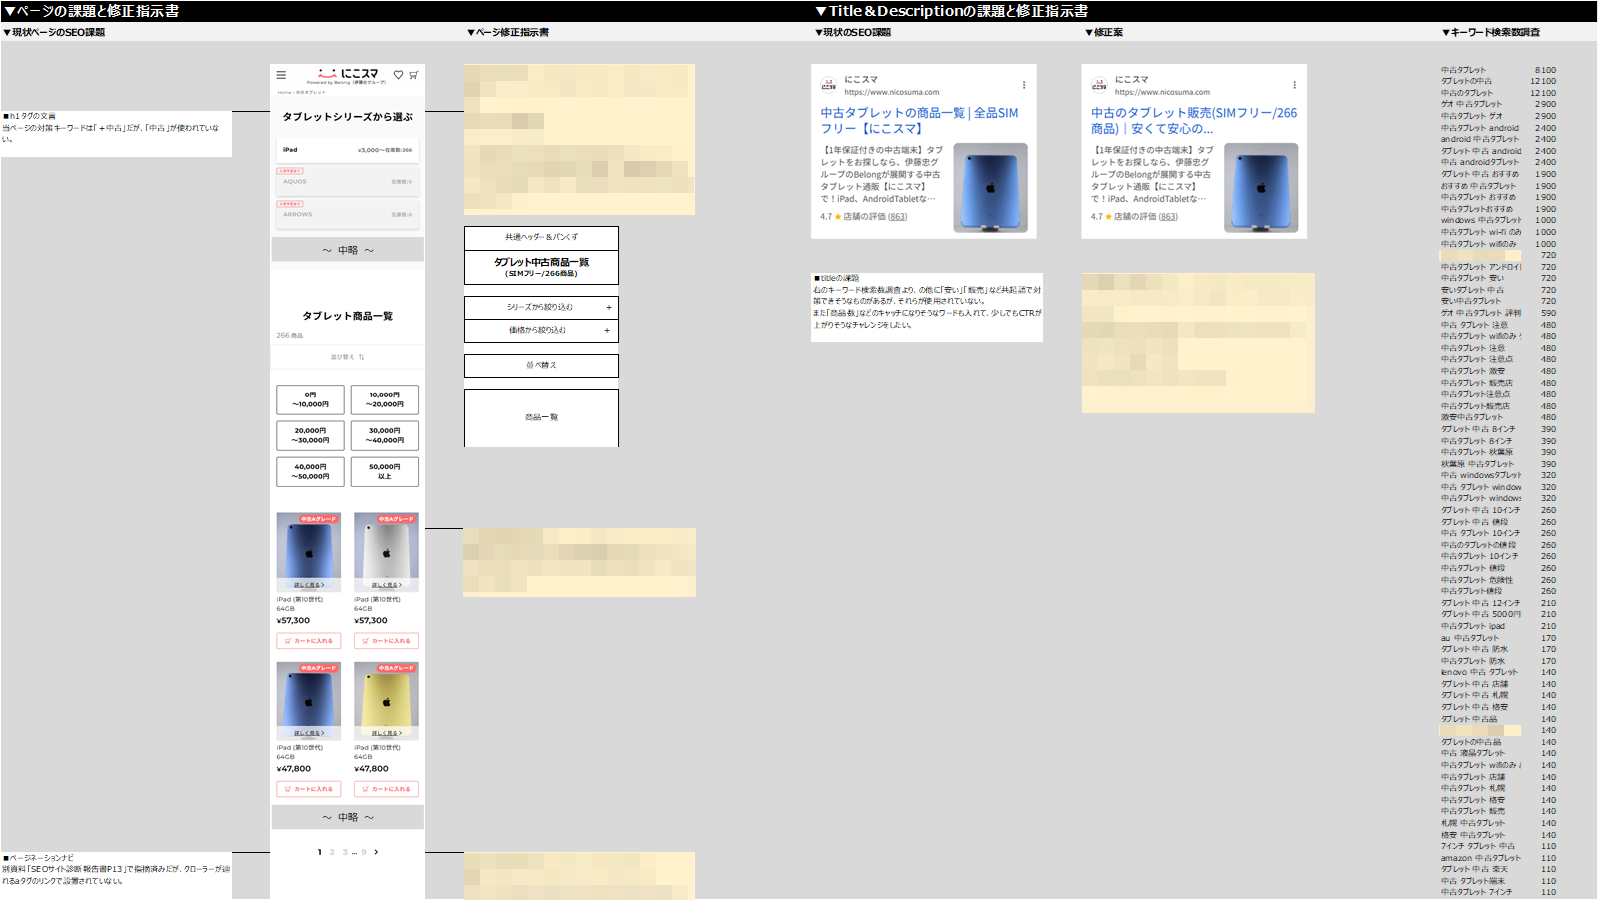Click the blue iPad thumbnail in right search result
Screen dimensions: 1598x900
point(1261,188)
